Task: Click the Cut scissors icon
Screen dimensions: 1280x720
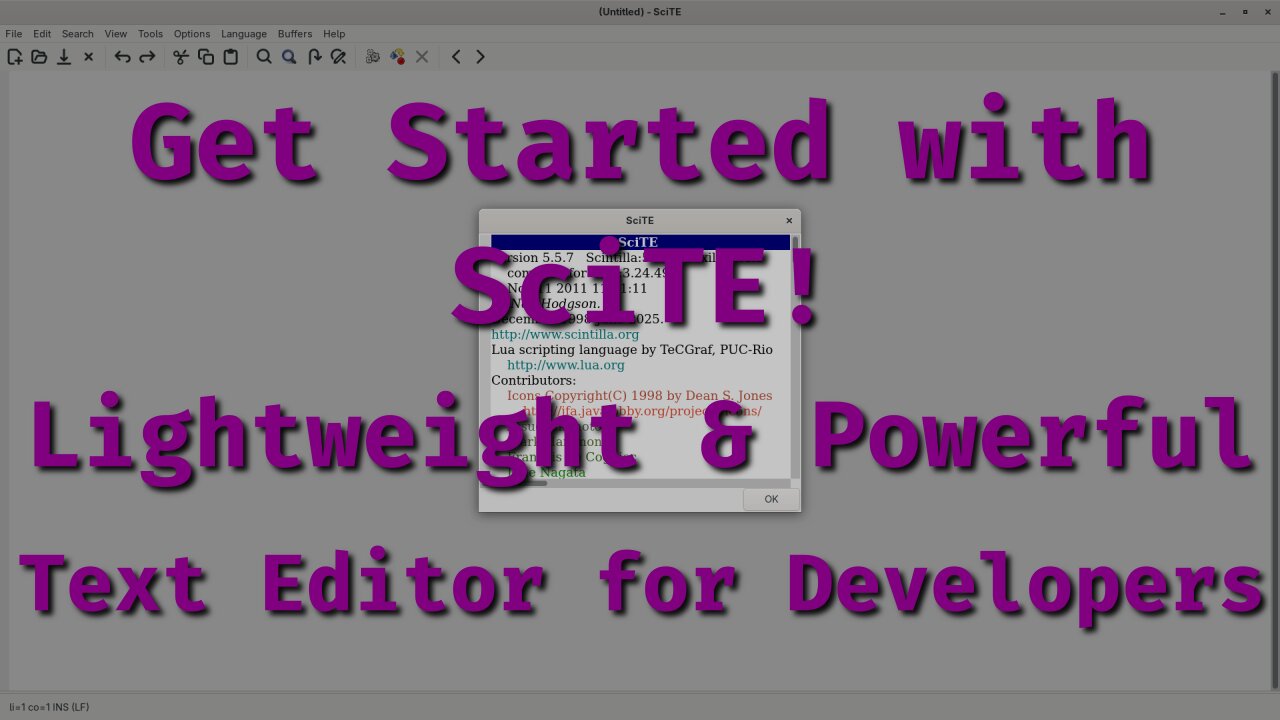Action: (181, 57)
